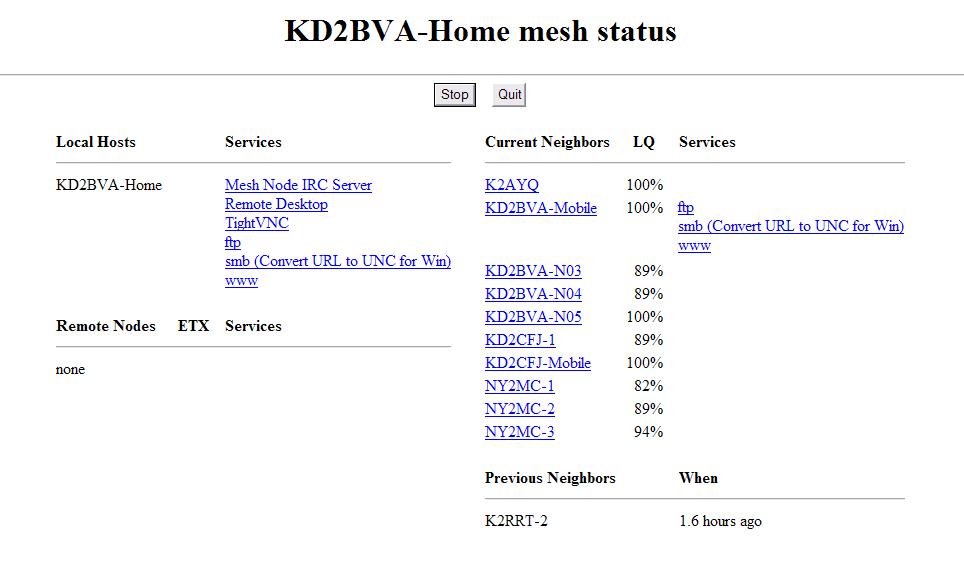
Task: Visit the KD2BVA-N05 neighbor node
Action: [x=533, y=317]
